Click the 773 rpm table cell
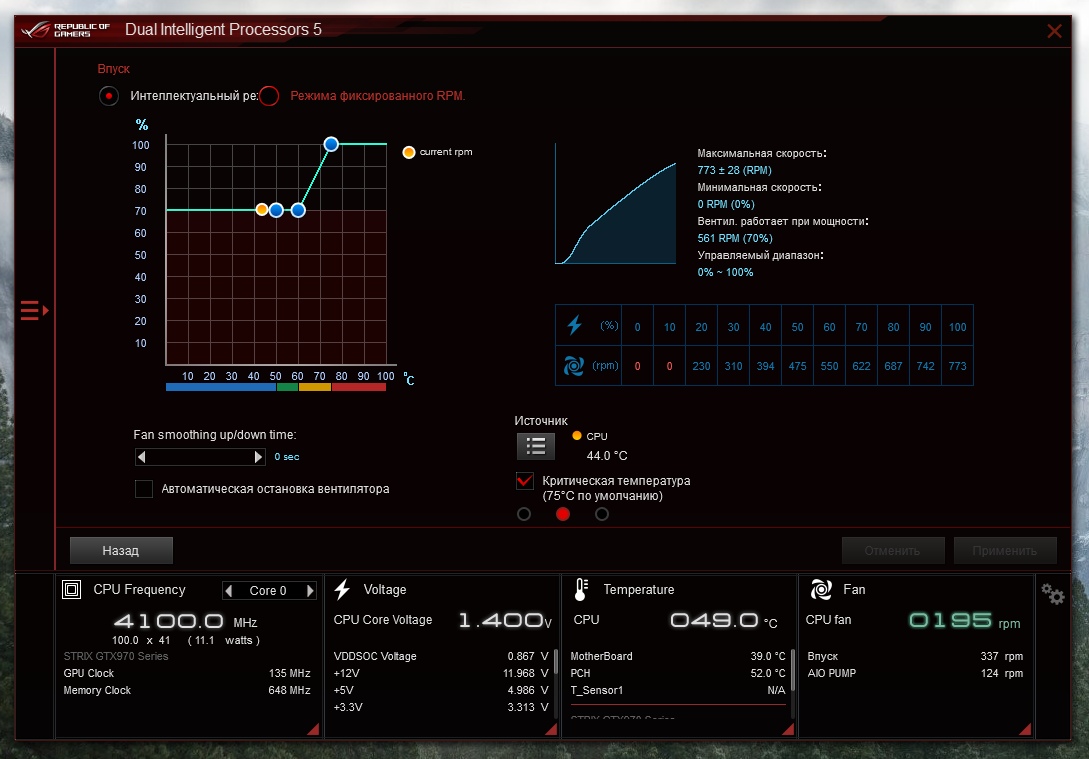 957,366
